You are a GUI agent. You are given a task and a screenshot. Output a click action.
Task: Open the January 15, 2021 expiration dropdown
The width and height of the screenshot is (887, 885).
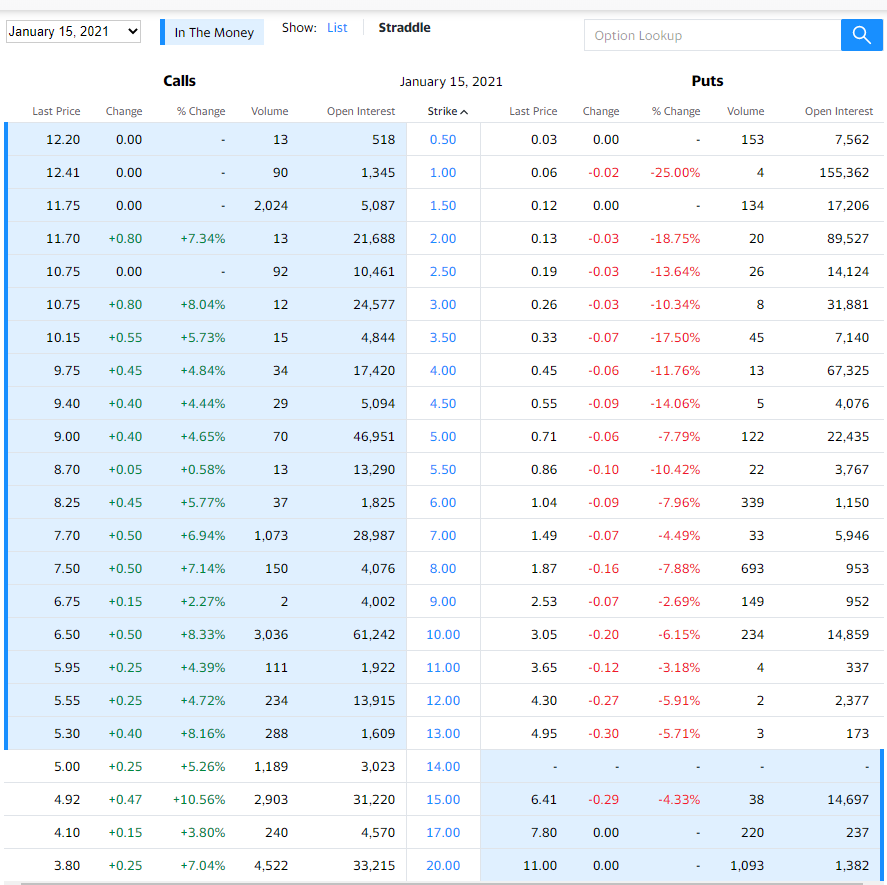[x=74, y=32]
